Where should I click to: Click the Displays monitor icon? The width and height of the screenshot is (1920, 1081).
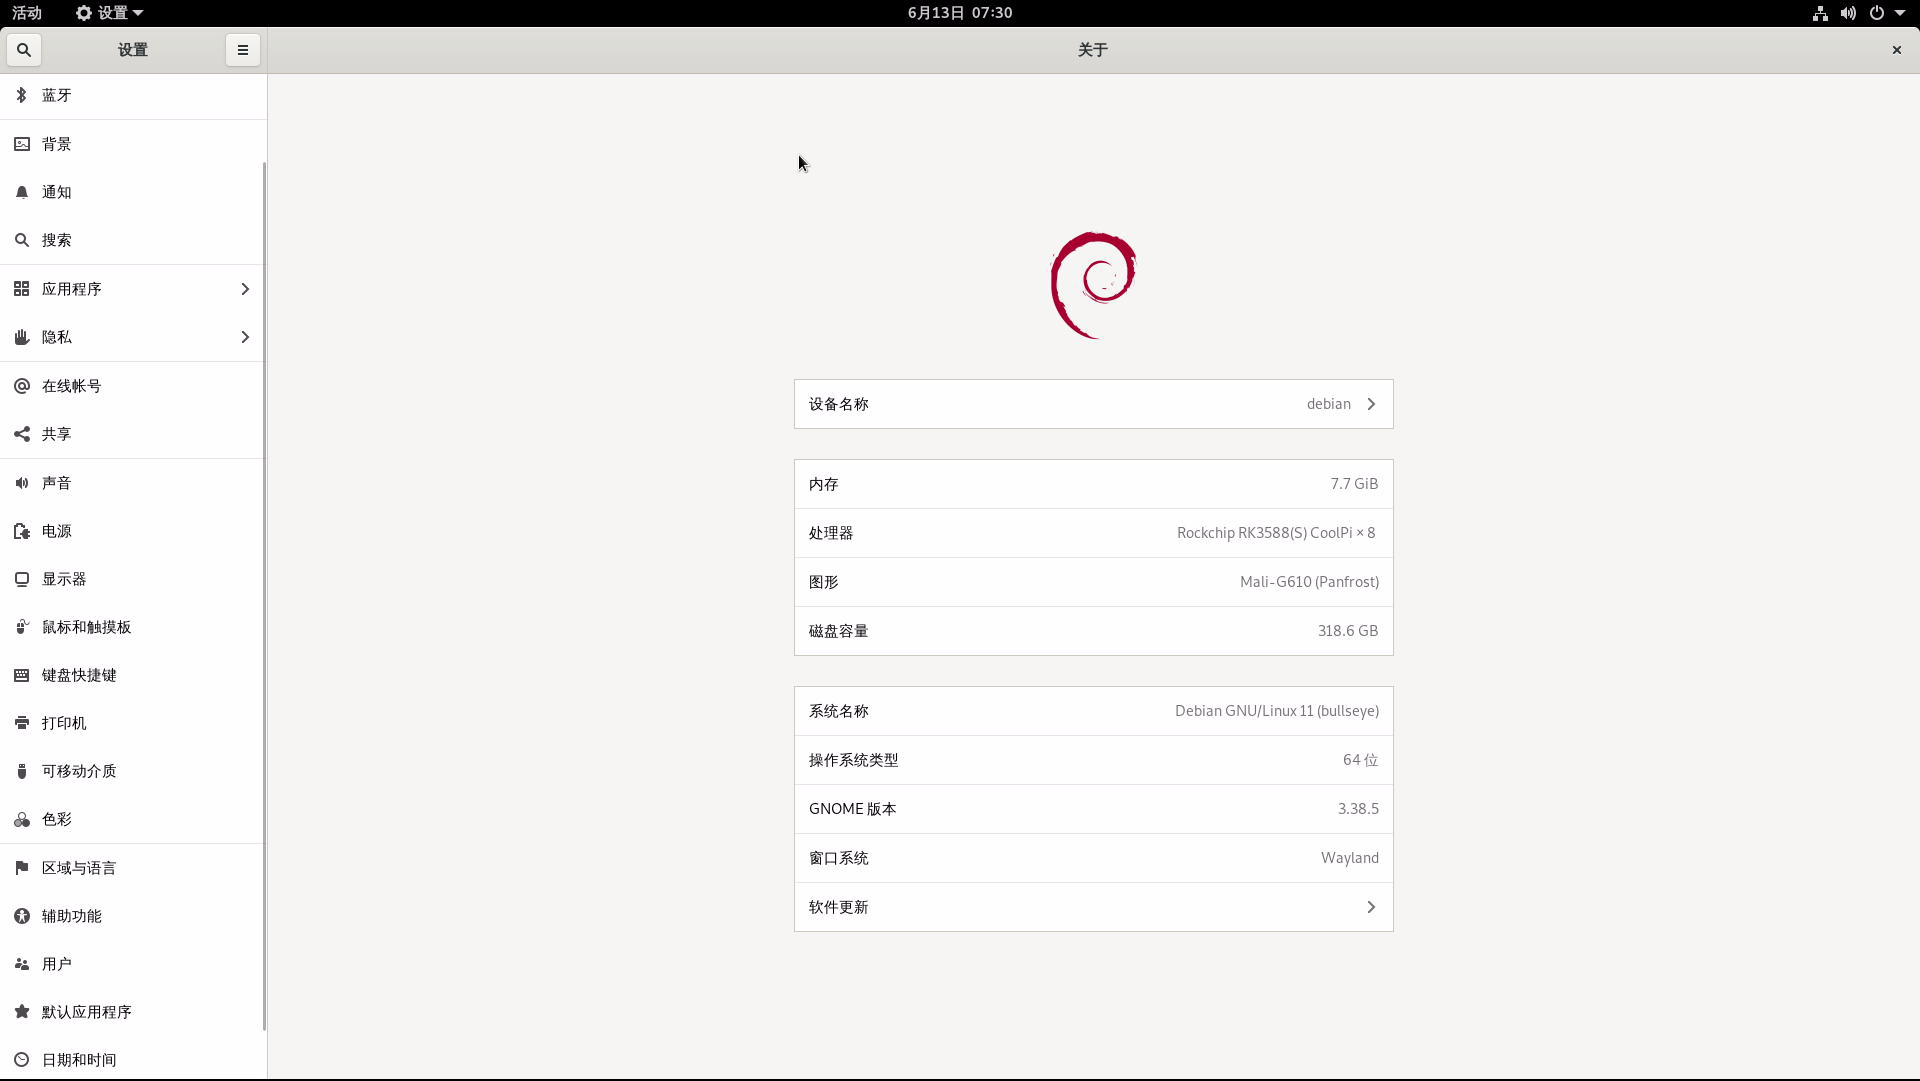pos(22,579)
